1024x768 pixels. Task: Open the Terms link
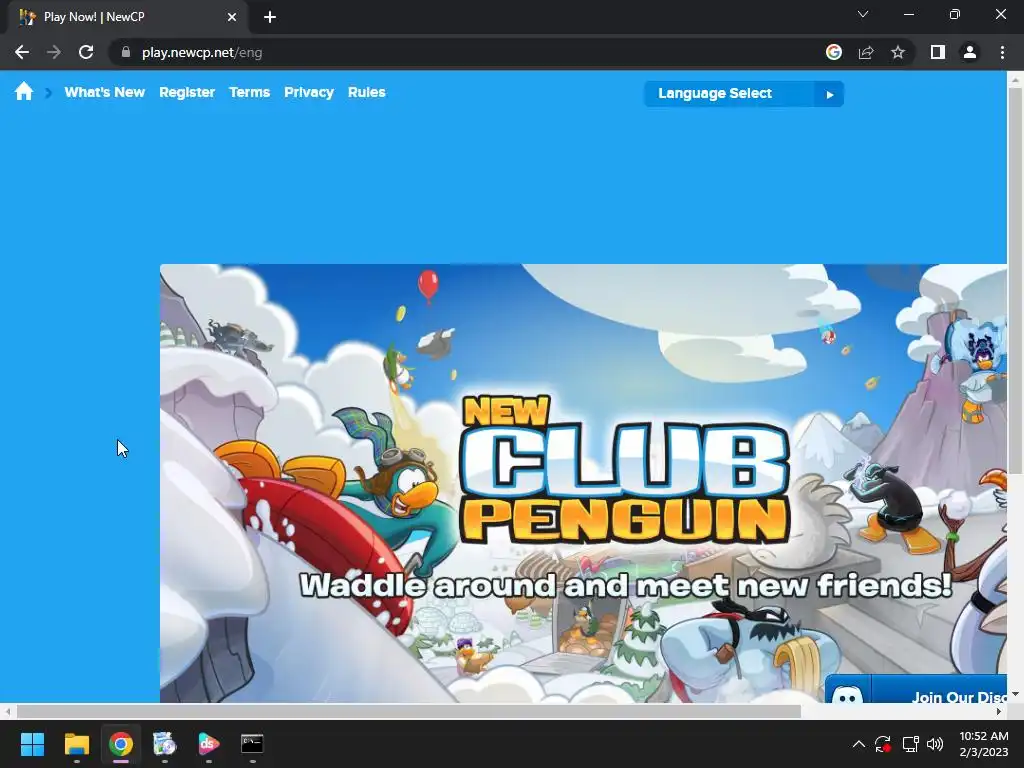pos(249,92)
